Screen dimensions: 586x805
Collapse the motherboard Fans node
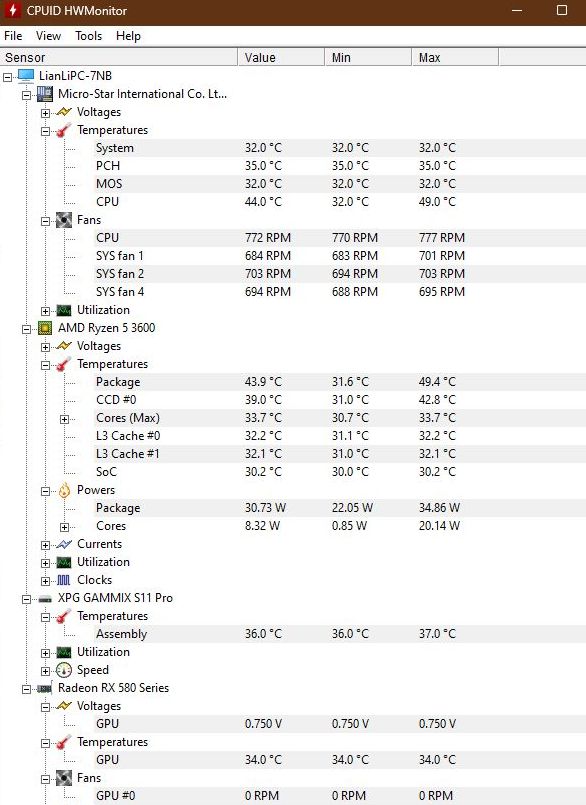pos(45,221)
